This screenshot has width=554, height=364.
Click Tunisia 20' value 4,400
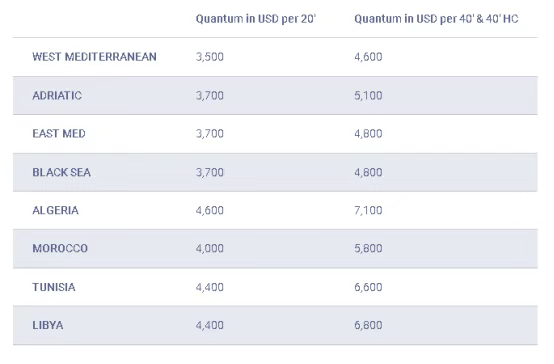pos(210,287)
